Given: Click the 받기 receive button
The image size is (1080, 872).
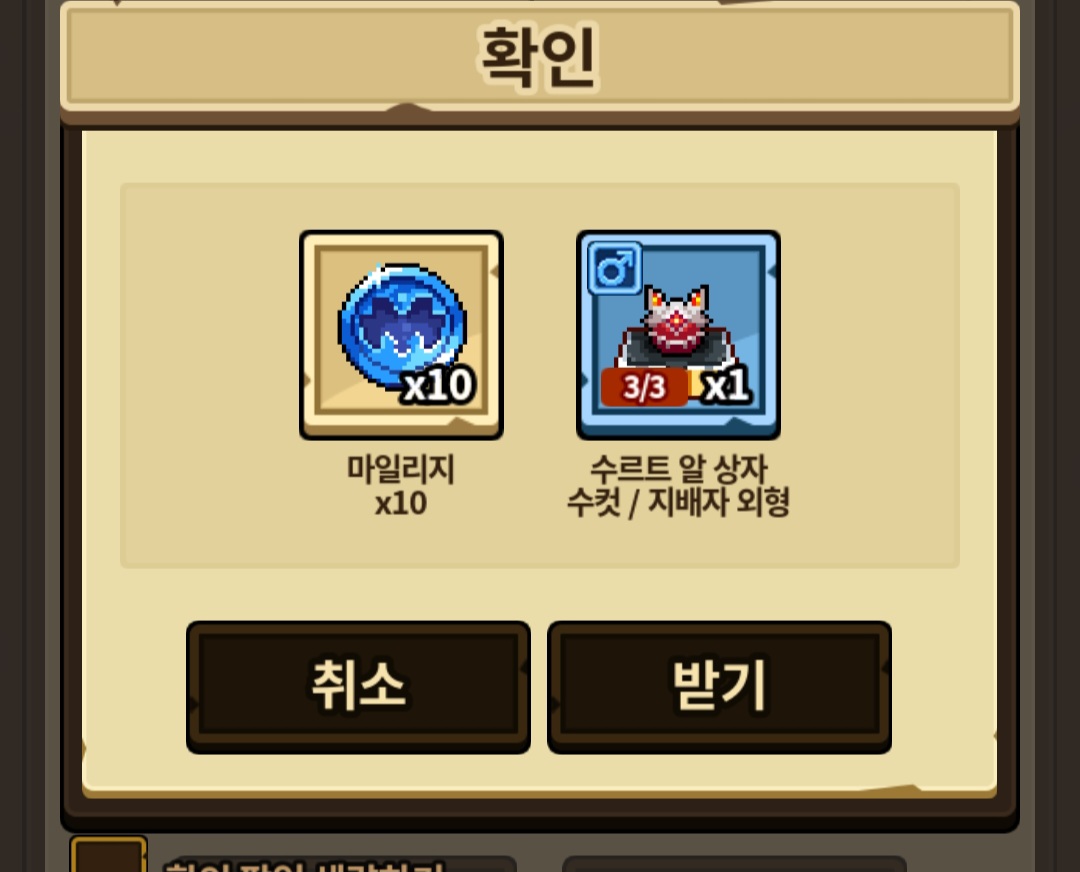Looking at the screenshot, I should pos(719,687).
